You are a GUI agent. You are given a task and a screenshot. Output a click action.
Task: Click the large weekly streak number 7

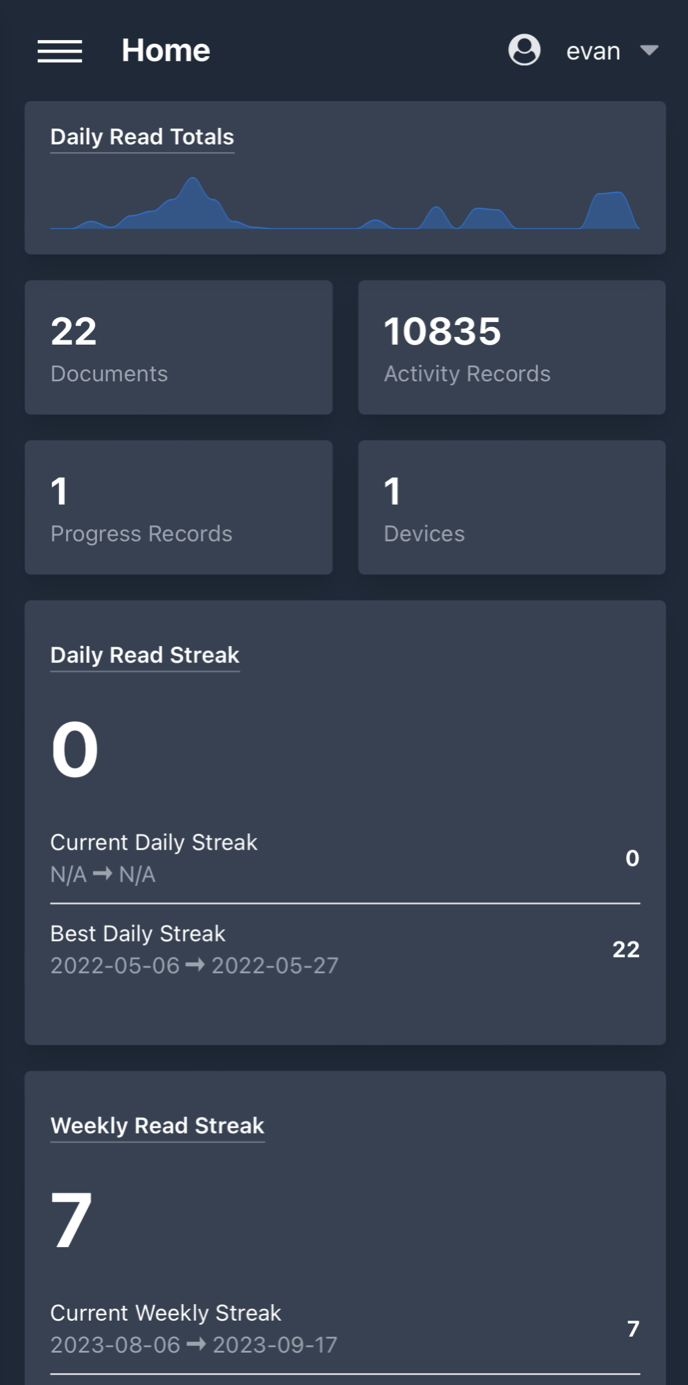(x=72, y=1220)
